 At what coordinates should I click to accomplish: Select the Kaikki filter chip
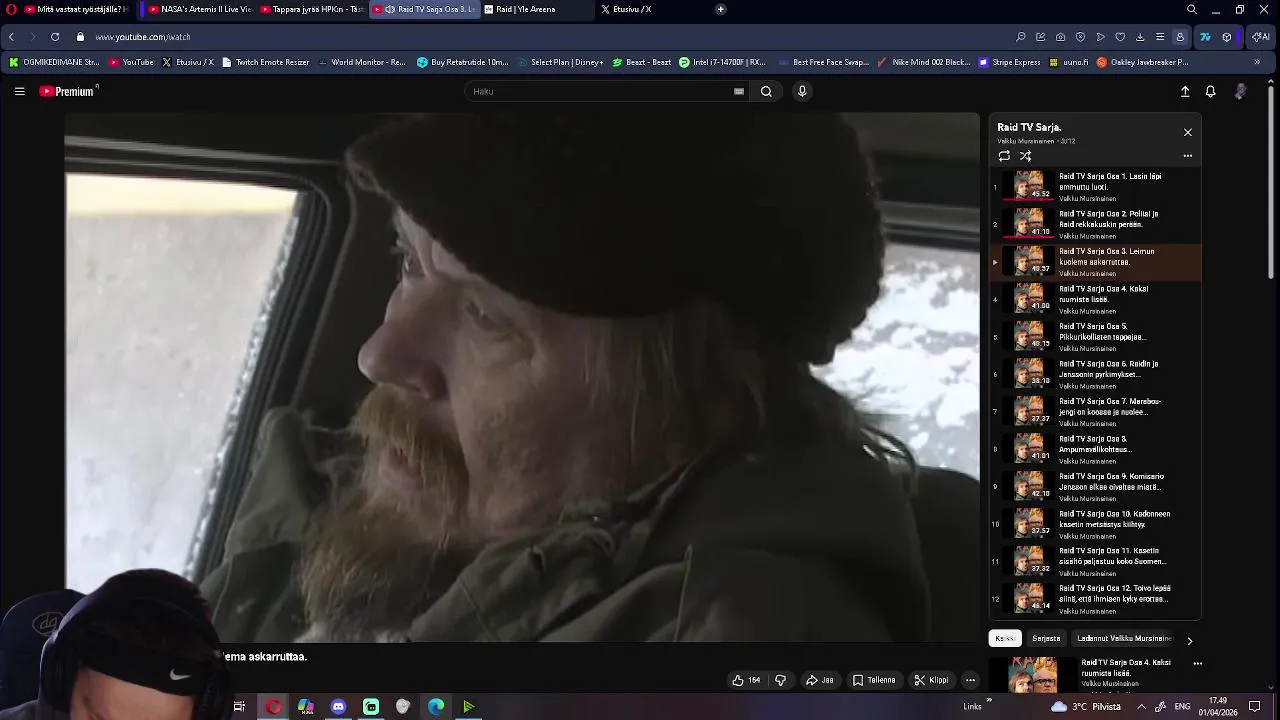click(x=1005, y=638)
